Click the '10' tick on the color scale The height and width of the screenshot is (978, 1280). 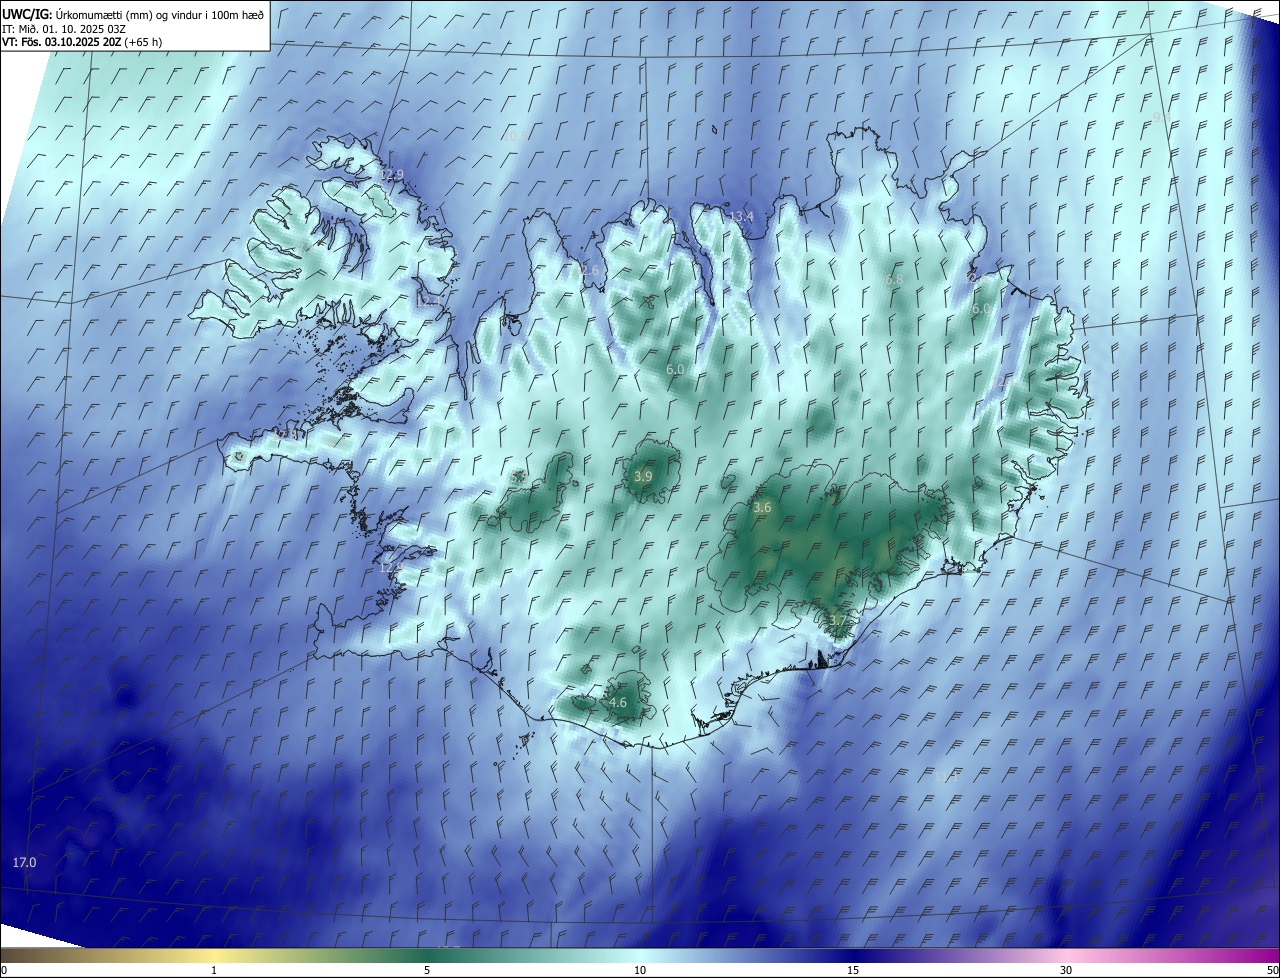click(x=640, y=971)
